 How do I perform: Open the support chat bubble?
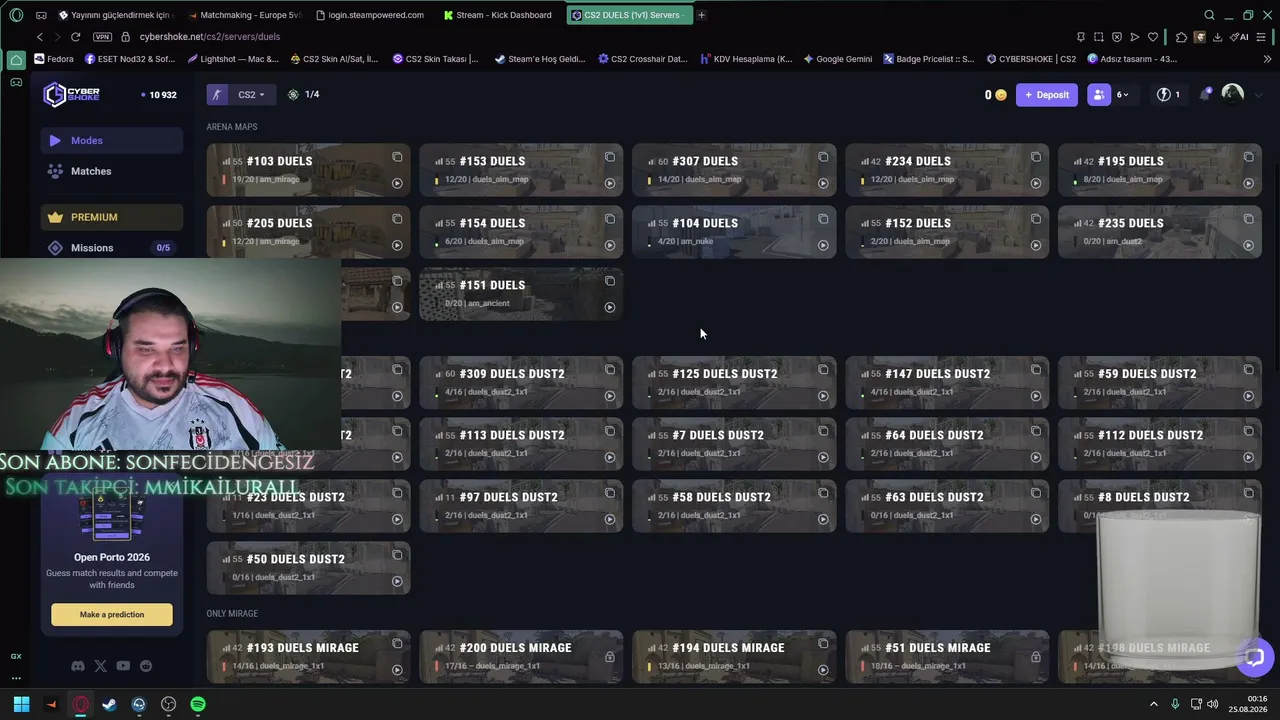1255,657
